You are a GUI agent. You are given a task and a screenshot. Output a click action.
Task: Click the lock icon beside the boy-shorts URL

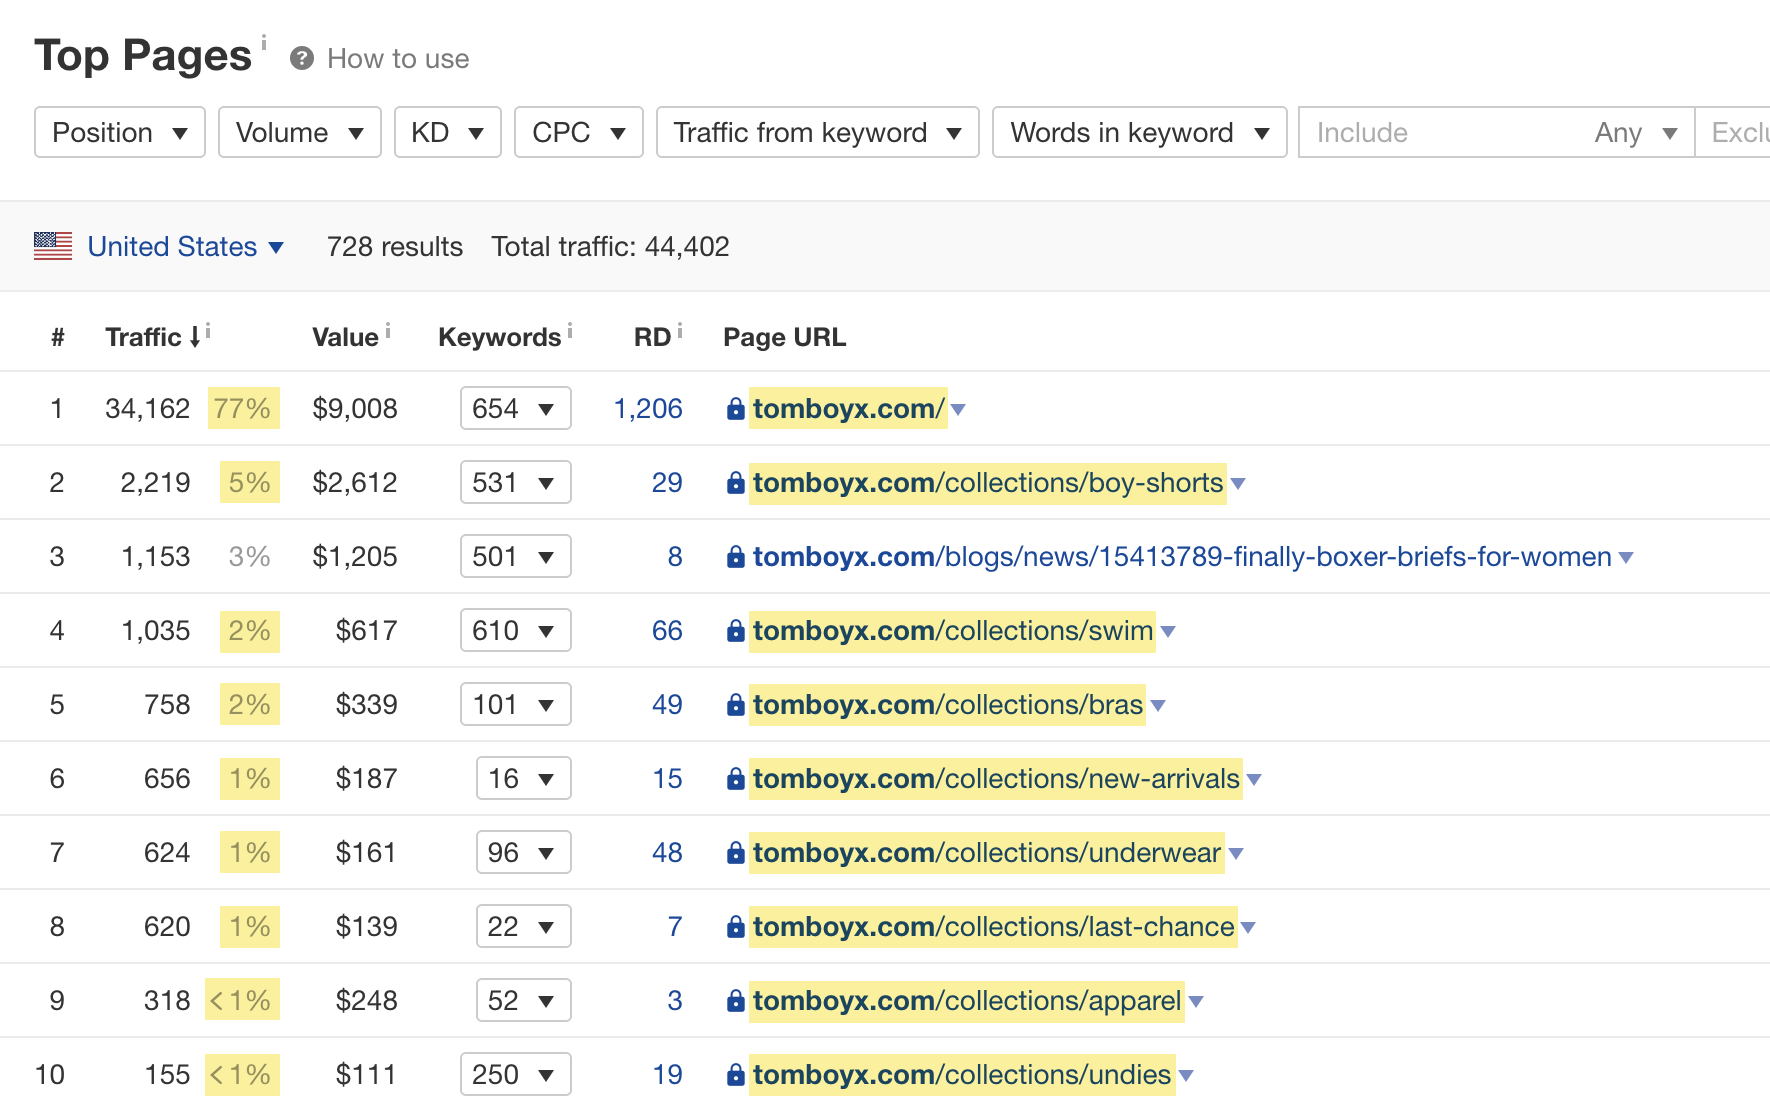[x=735, y=483]
